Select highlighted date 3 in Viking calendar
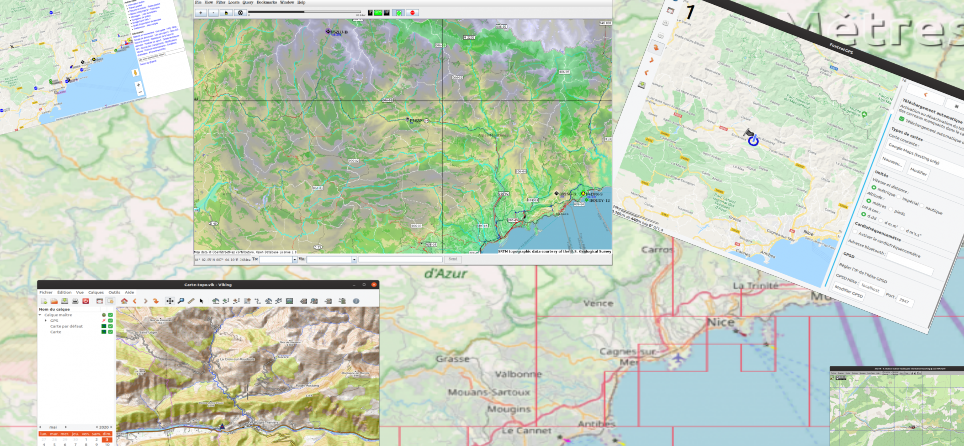The image size is (964, 446). [x=107, y=440]
